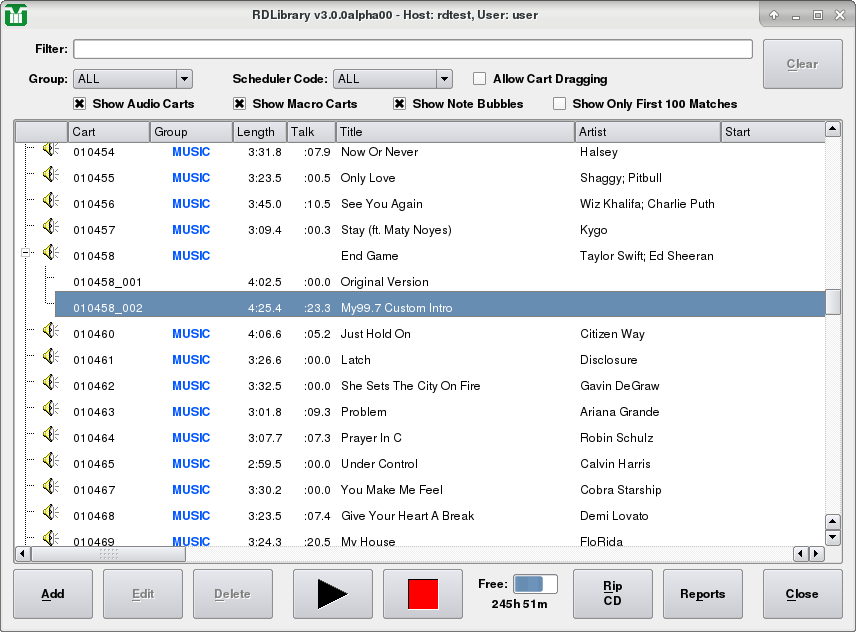Click the audio icon next to cart 010463
This screenshot has width=856, height=632.
(x=50, y=410)
